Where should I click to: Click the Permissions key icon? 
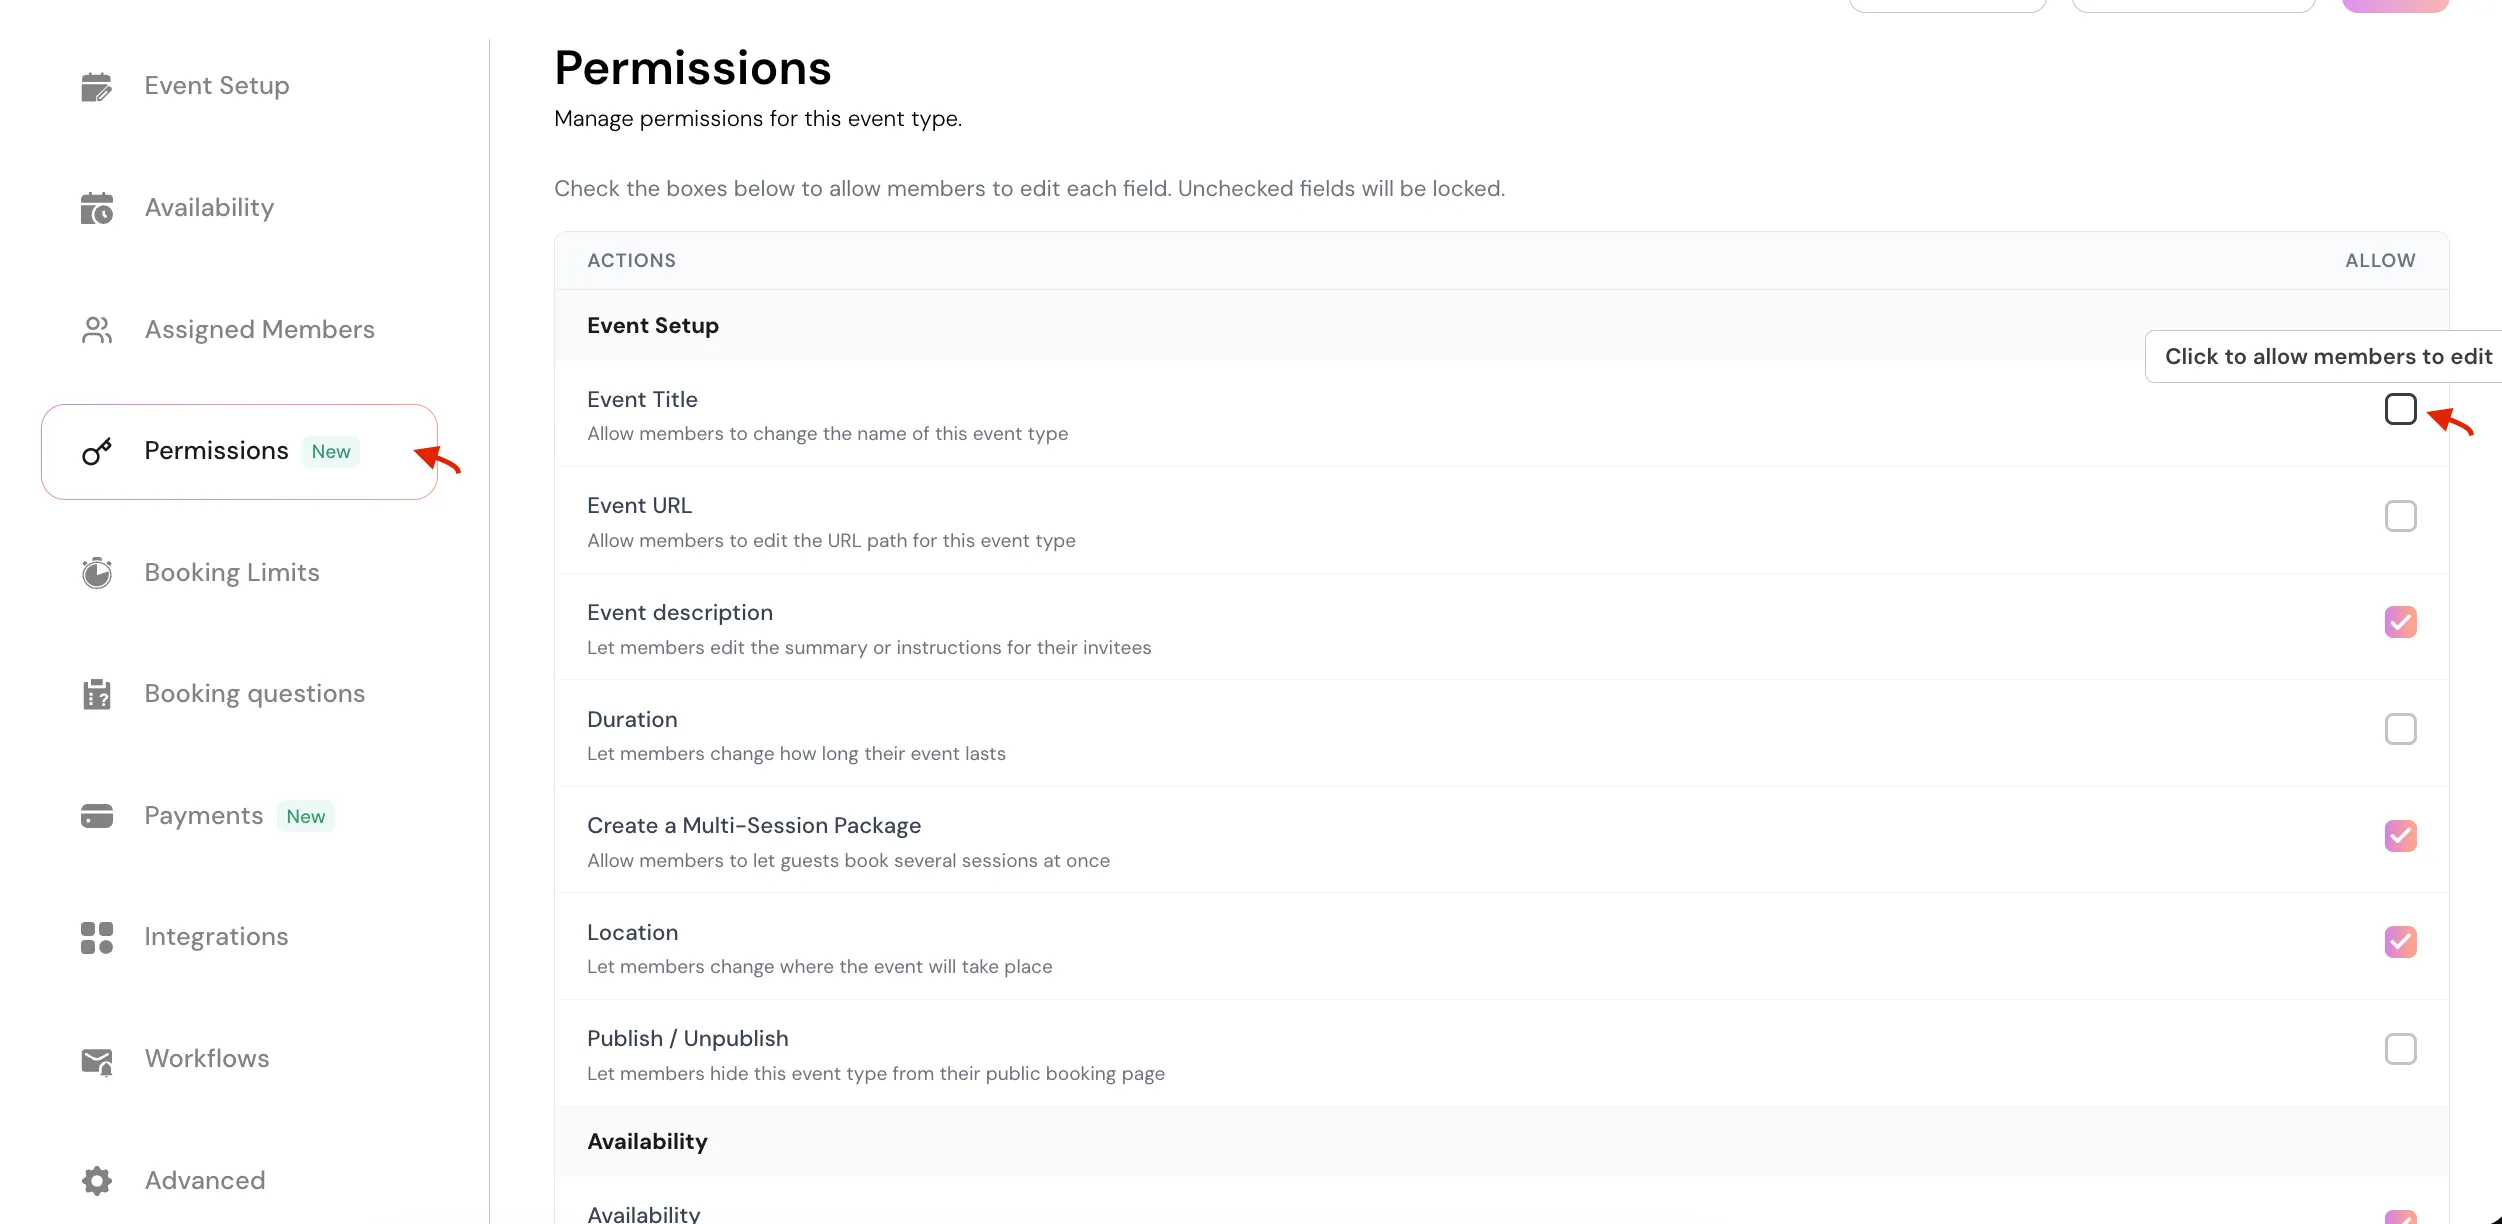tap(96, 452)
